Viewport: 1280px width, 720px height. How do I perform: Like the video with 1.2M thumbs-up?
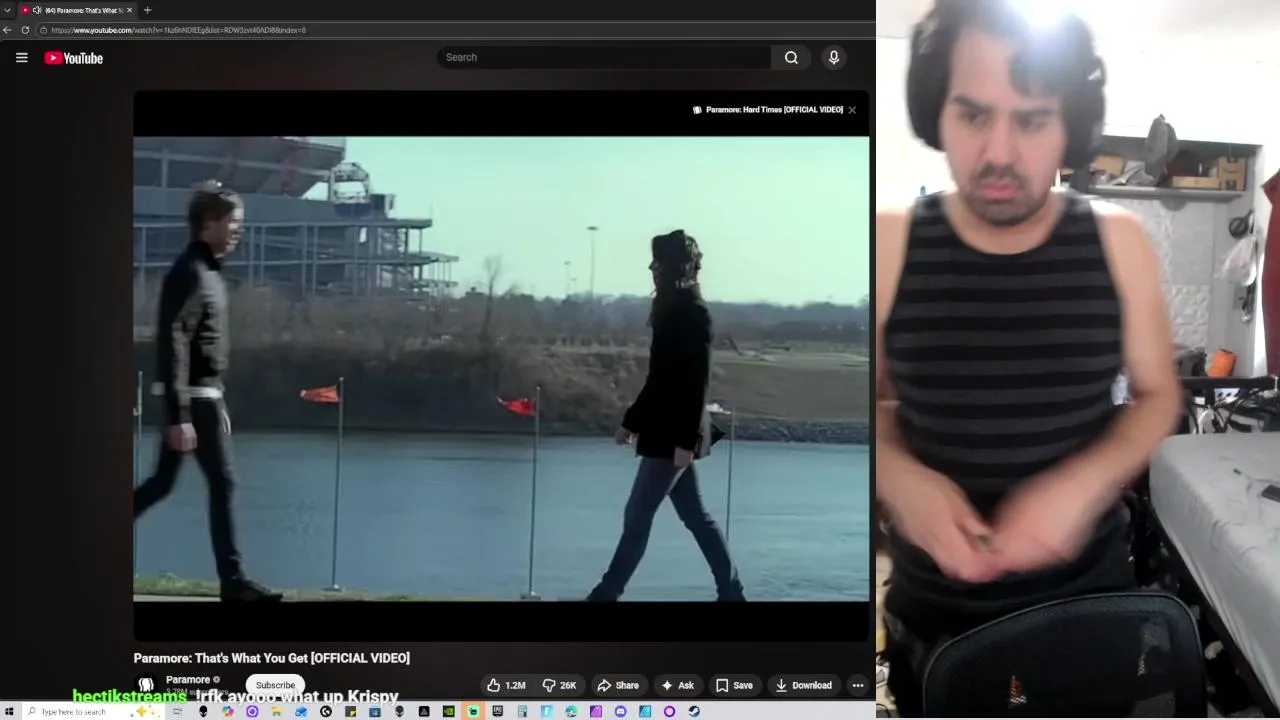point(506,685)
